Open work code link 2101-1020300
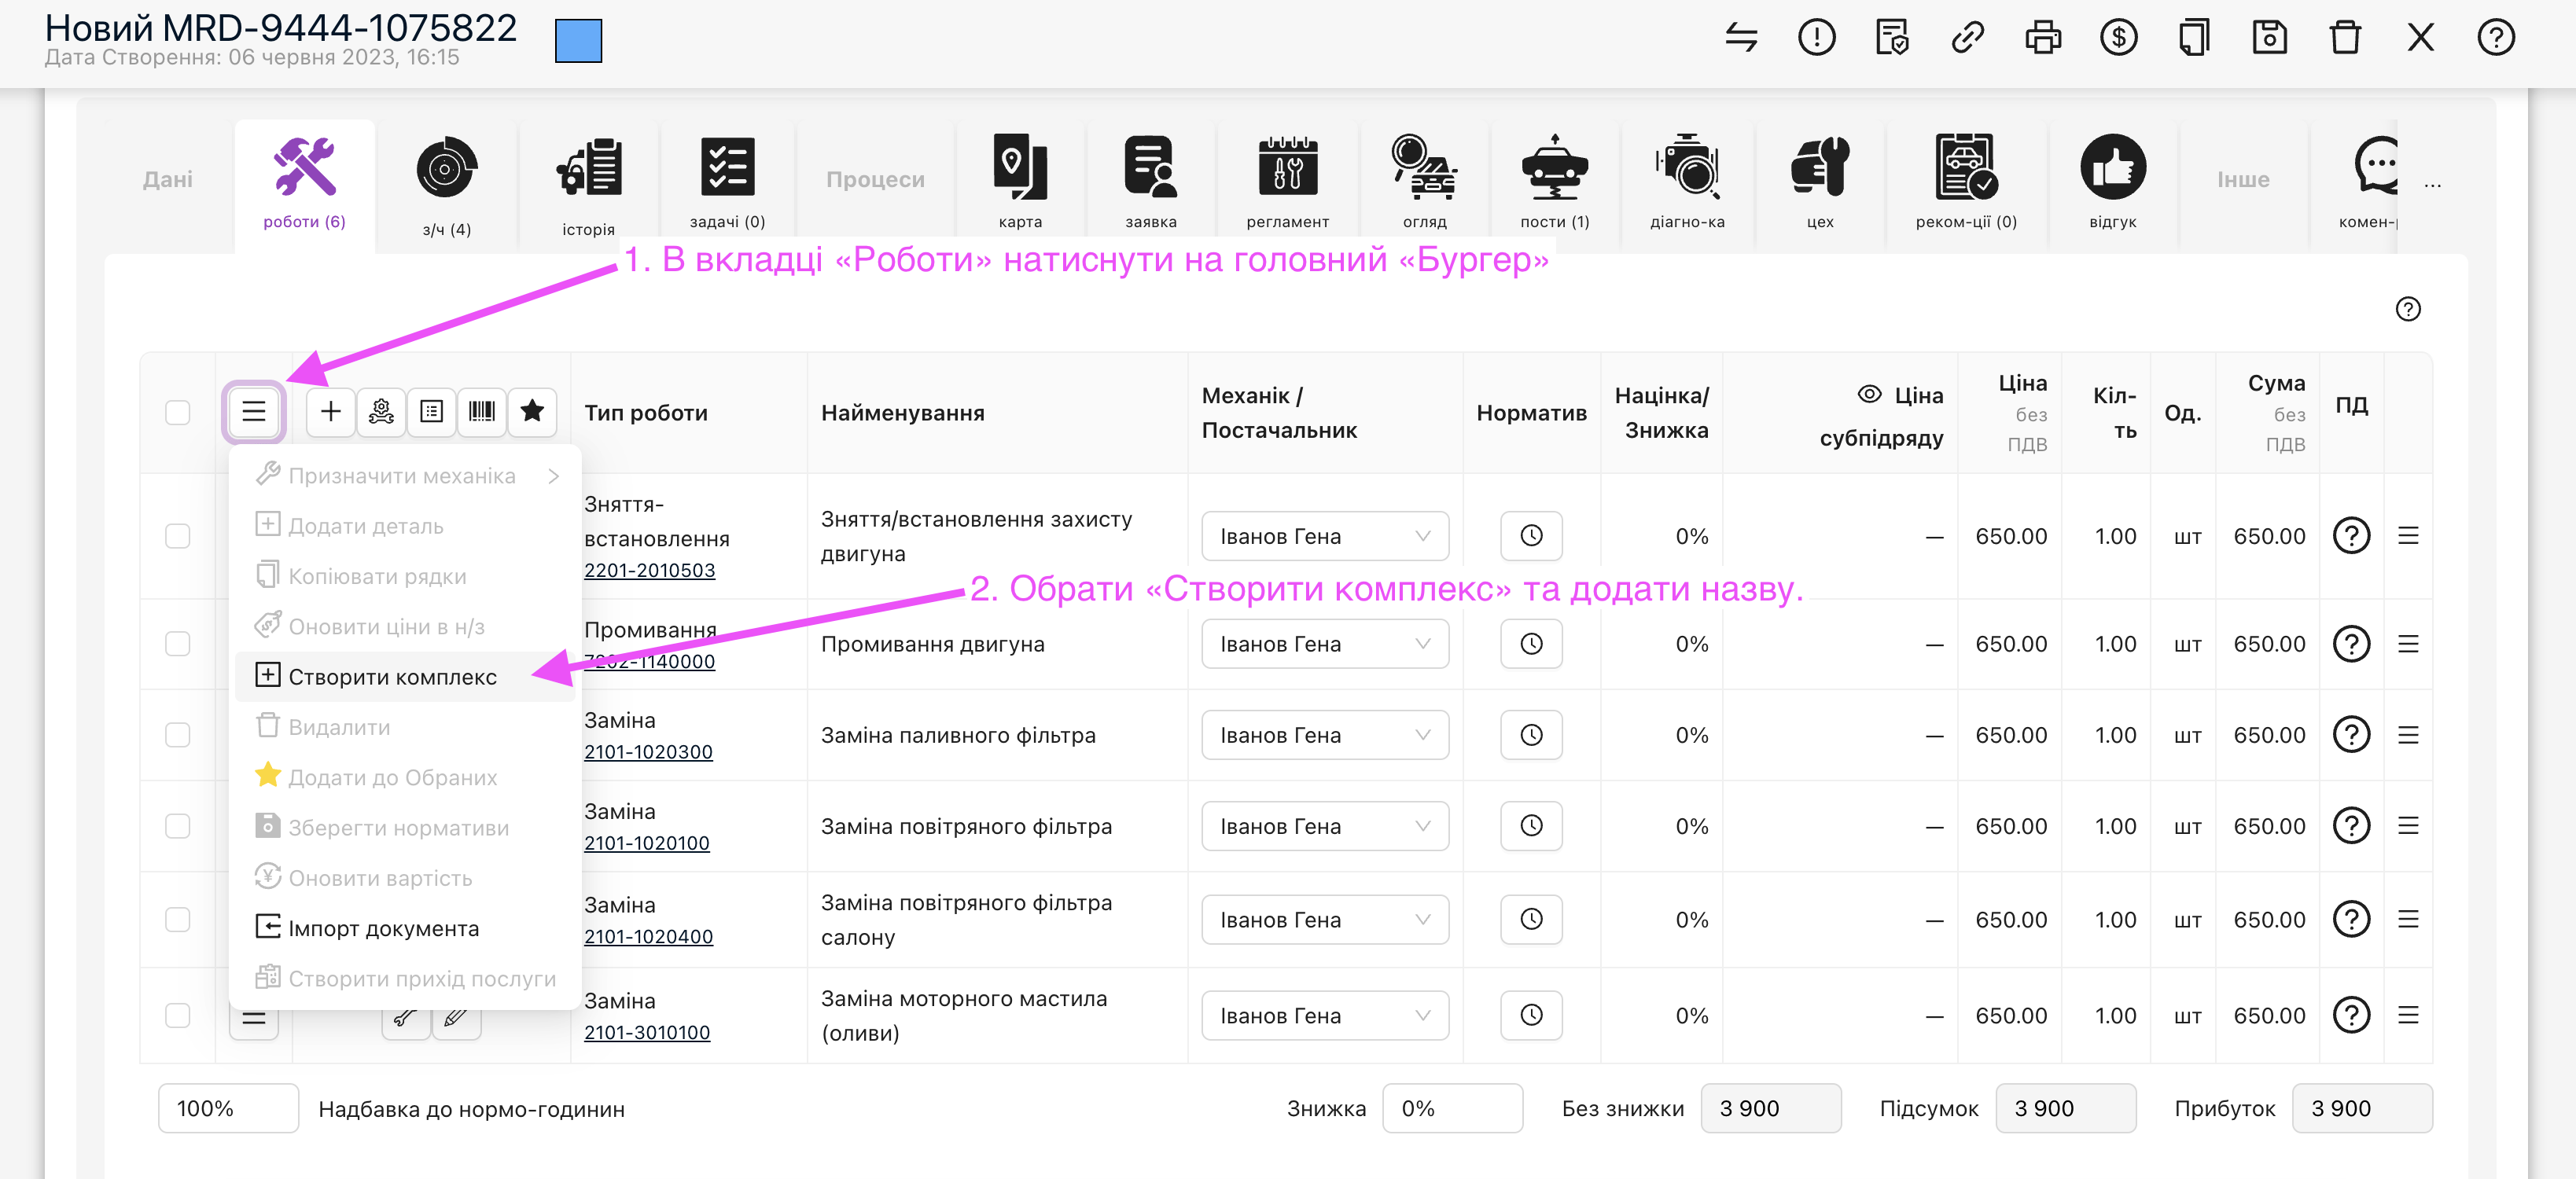2576x1179 pixels. [x=648, y=752]
